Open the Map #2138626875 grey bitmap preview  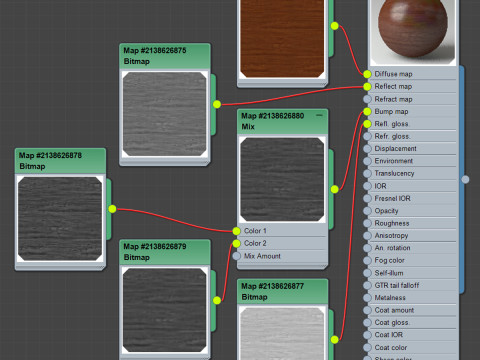tap(165, 114)
